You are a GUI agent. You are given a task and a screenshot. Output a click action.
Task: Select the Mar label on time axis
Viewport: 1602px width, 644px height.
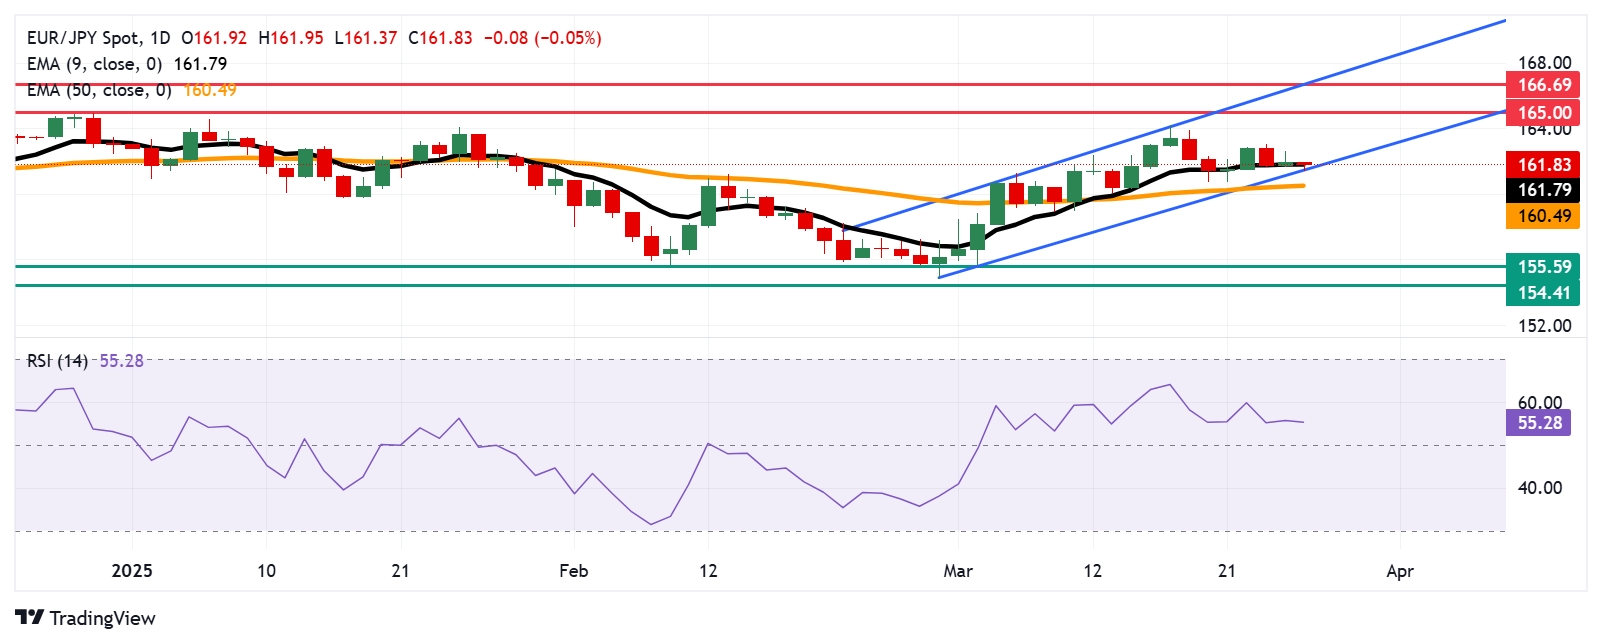click(x=958, y=571)
